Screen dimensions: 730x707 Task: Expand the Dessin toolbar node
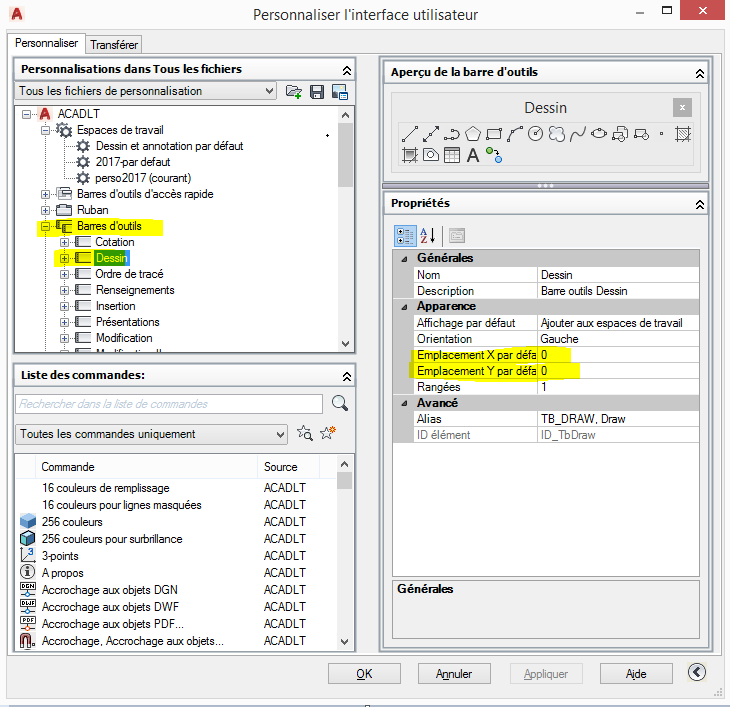[x=64, y=258]
